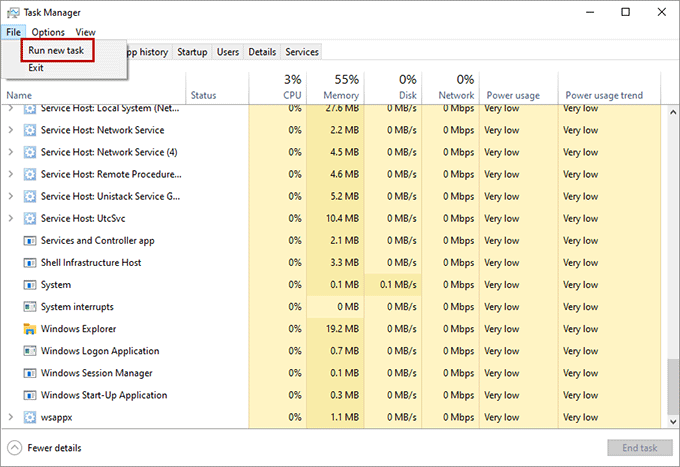Sort by the Status column header
This screenshot has width=680, height=467.
point(217,88)
